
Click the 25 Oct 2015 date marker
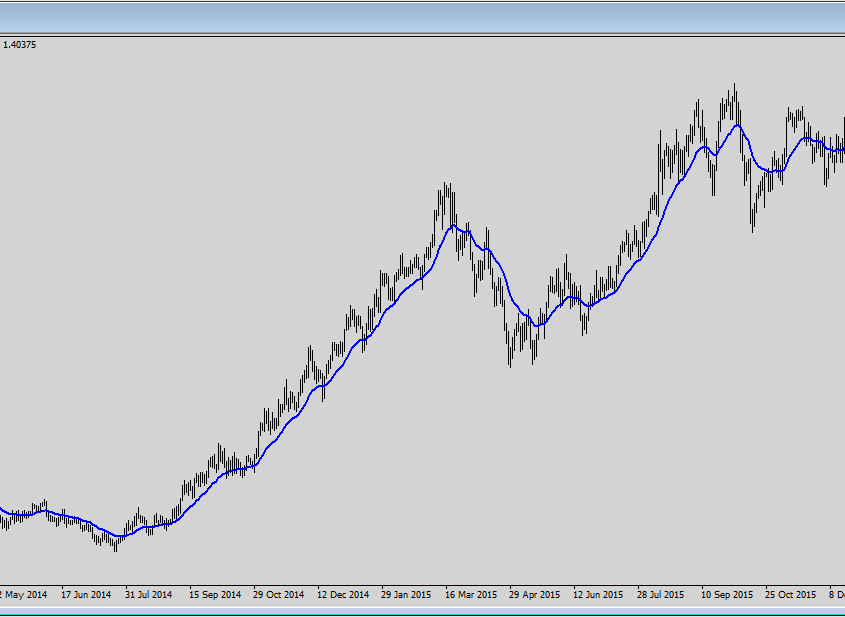pos(791,595)
